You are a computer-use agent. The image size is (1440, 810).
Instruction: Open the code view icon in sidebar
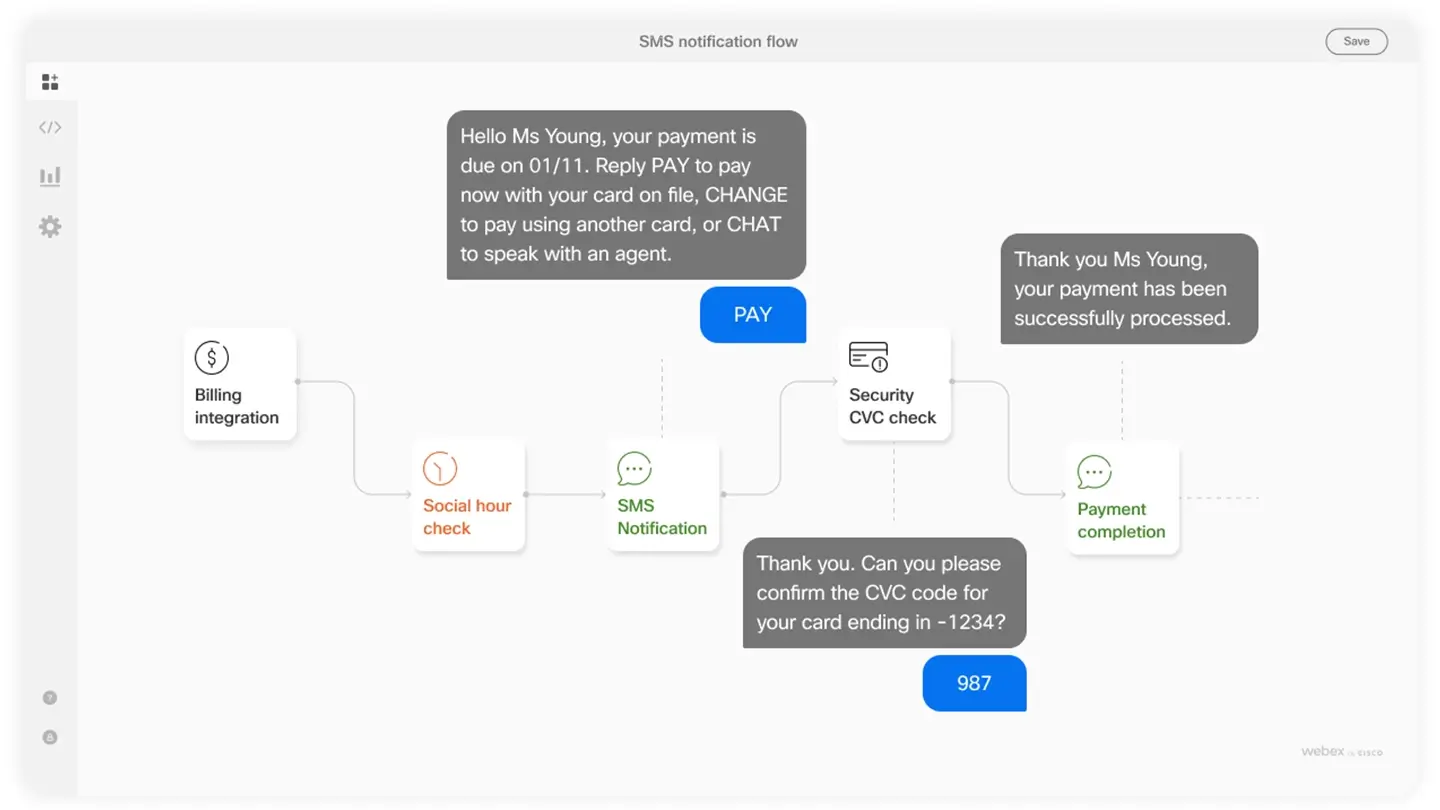click(50, 128)
